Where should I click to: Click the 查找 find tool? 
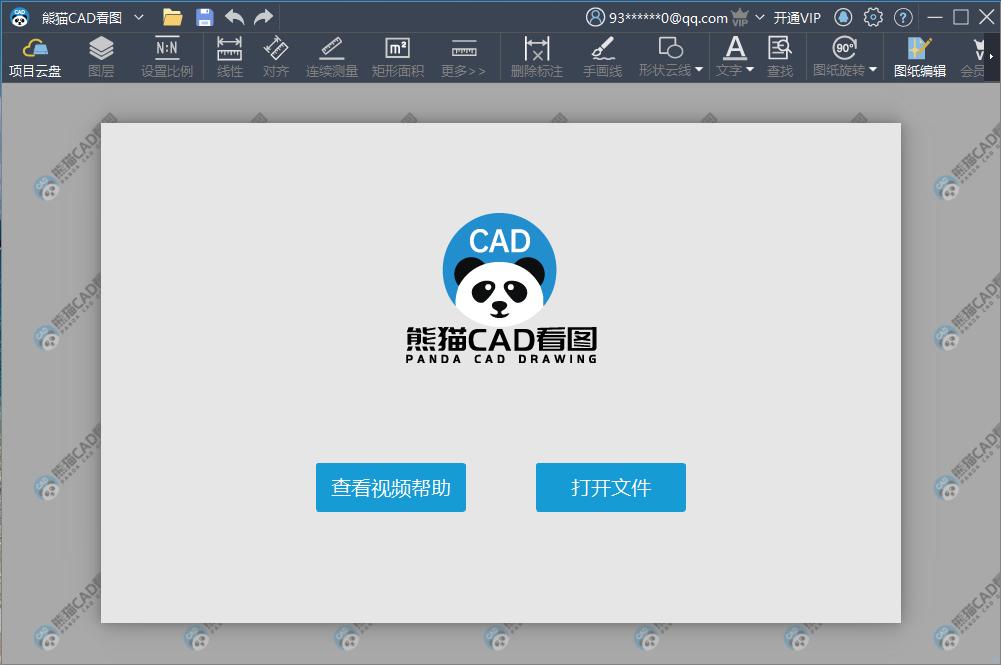click(x=779, y=57)
